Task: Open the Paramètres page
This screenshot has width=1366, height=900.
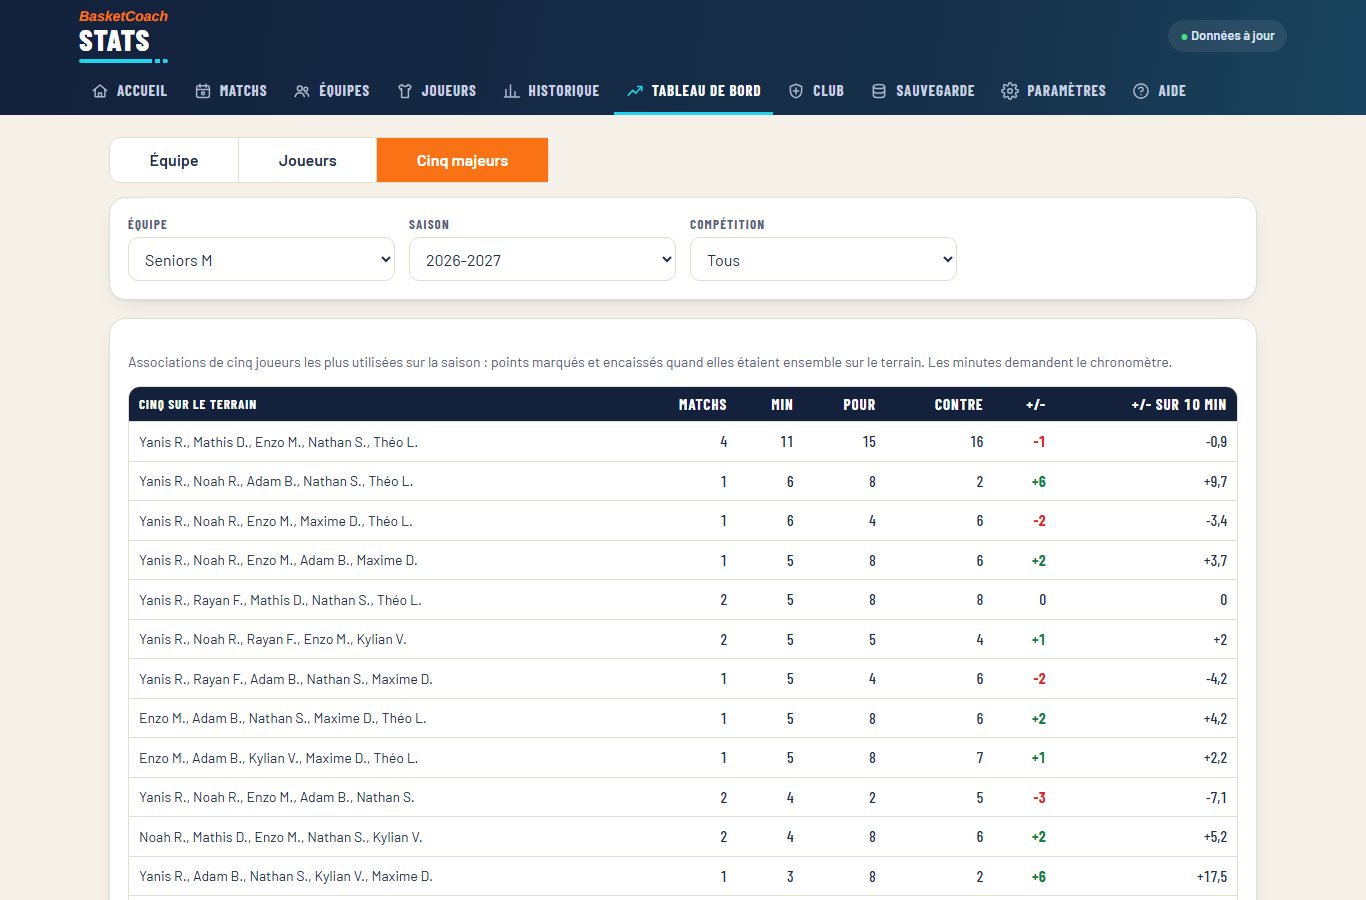Action: click(1054, 91)
